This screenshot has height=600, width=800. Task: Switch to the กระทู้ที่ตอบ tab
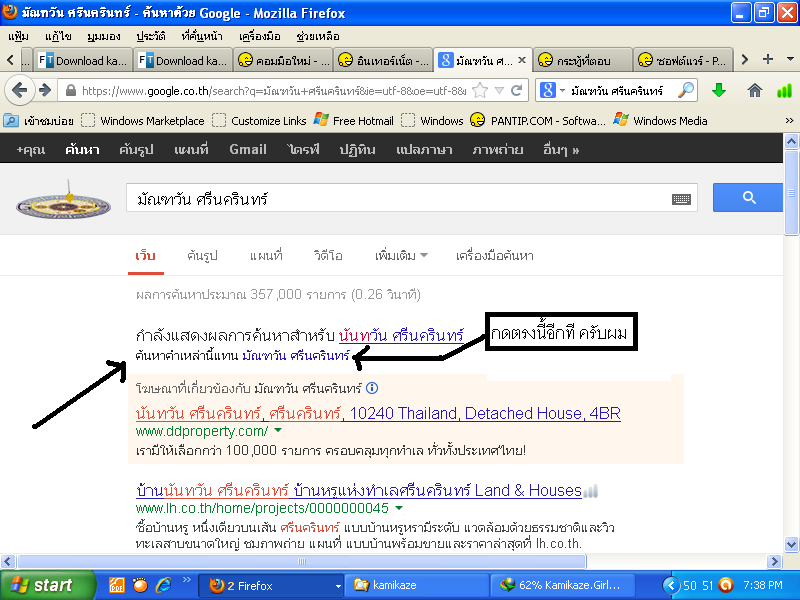tap(583, 61)
